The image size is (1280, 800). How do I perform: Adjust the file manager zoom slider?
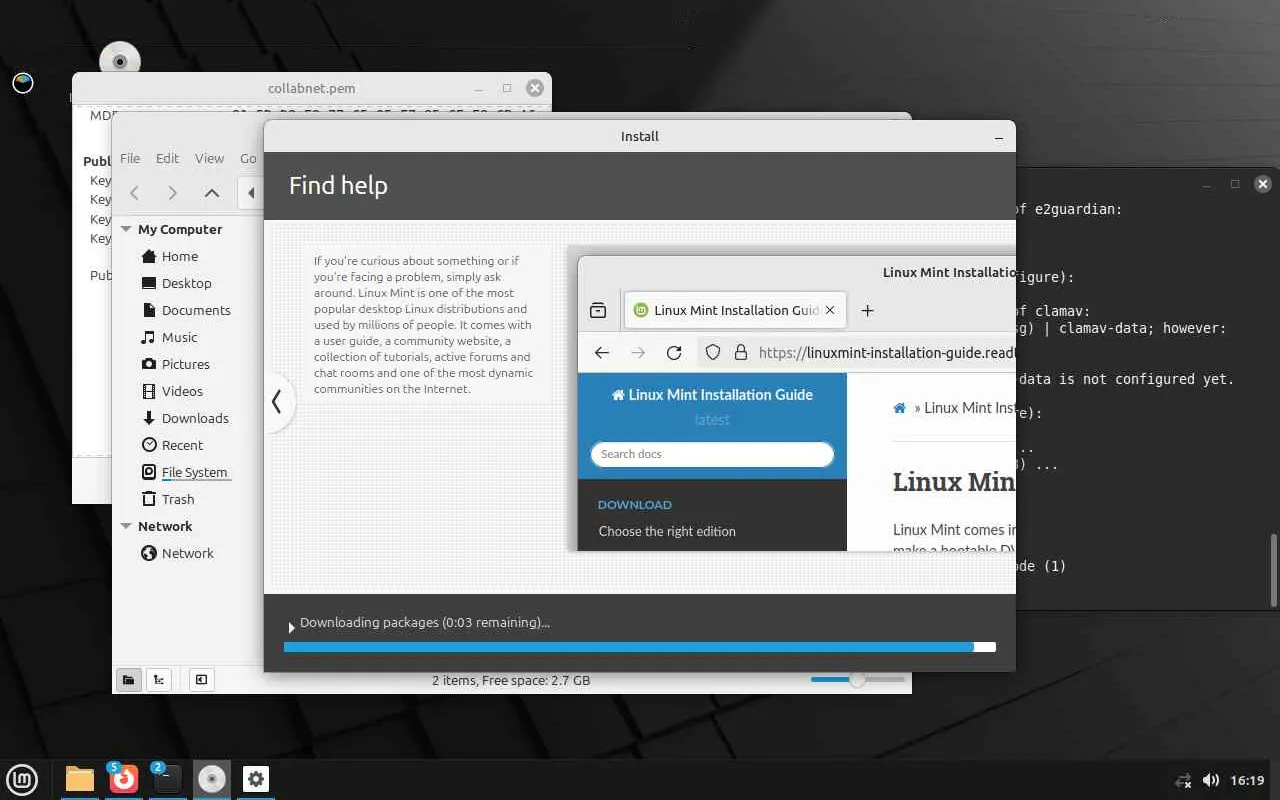[856, 680]
